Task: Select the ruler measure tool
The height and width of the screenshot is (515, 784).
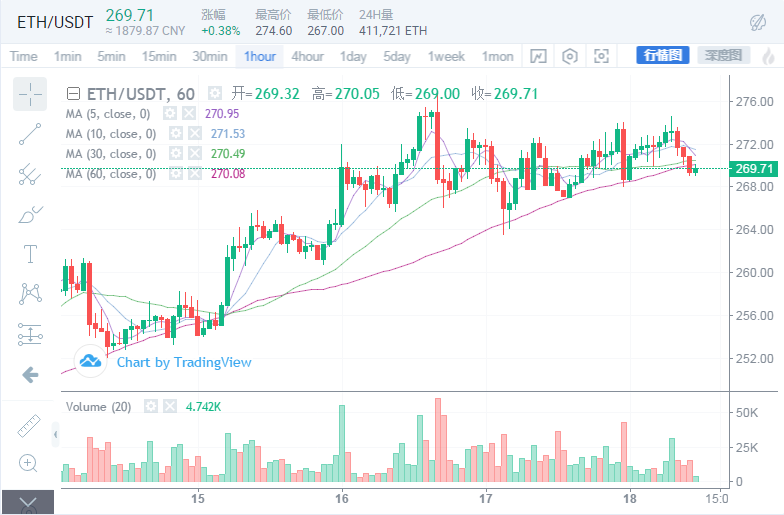Action: point(28,426)
